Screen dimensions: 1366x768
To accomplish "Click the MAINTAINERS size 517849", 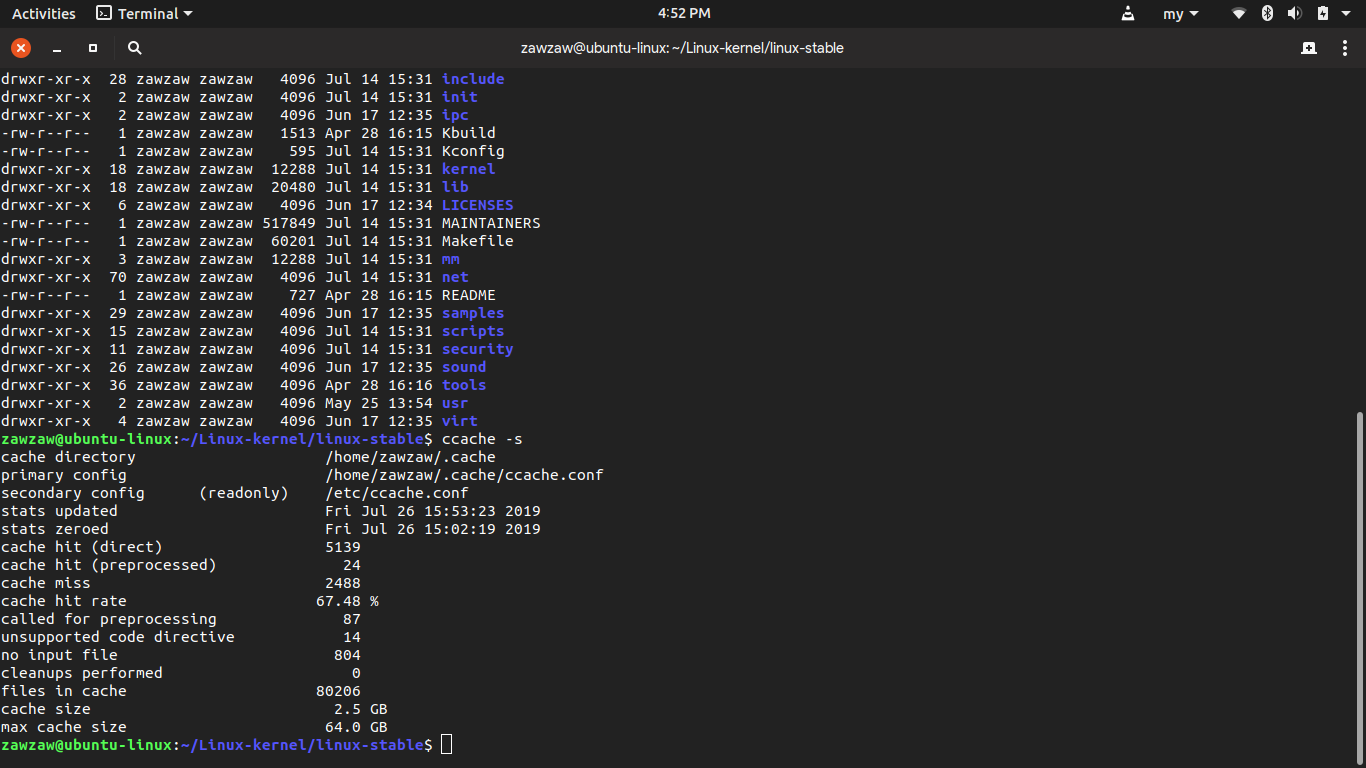I will tap(289, 223).
